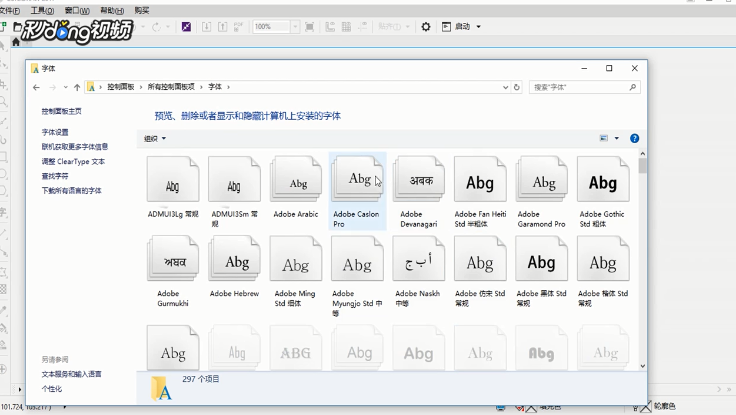The width and height of the screenshot is (736, 415).
Task: Open the 窗口(W) menu in CorelDRAW
Action: tap(77, 10)
